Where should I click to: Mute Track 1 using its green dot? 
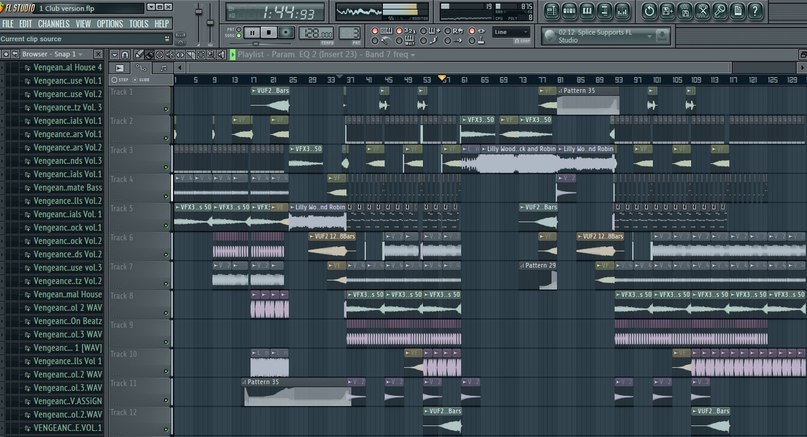(166, 109)
